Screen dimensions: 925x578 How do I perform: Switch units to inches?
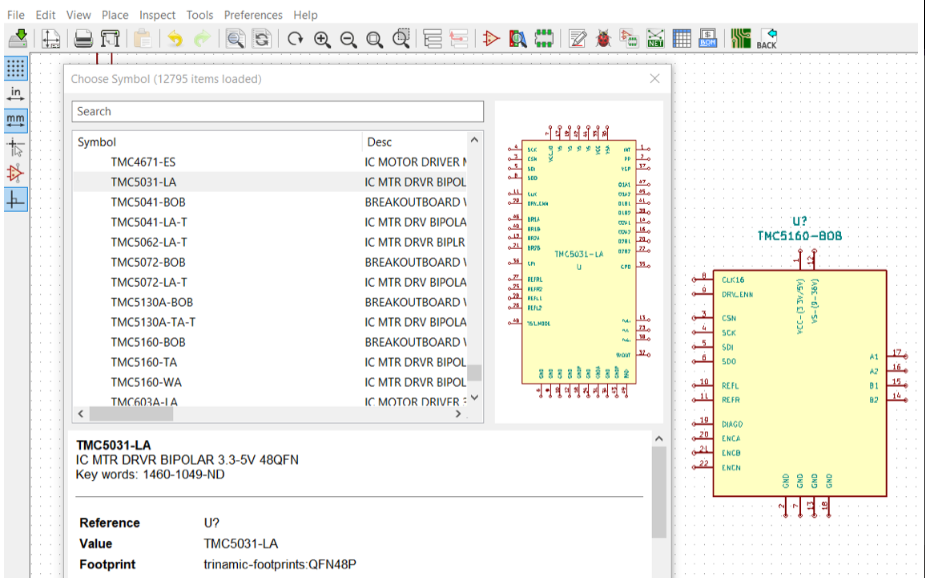pyautogui.click(x=15, y=94)
